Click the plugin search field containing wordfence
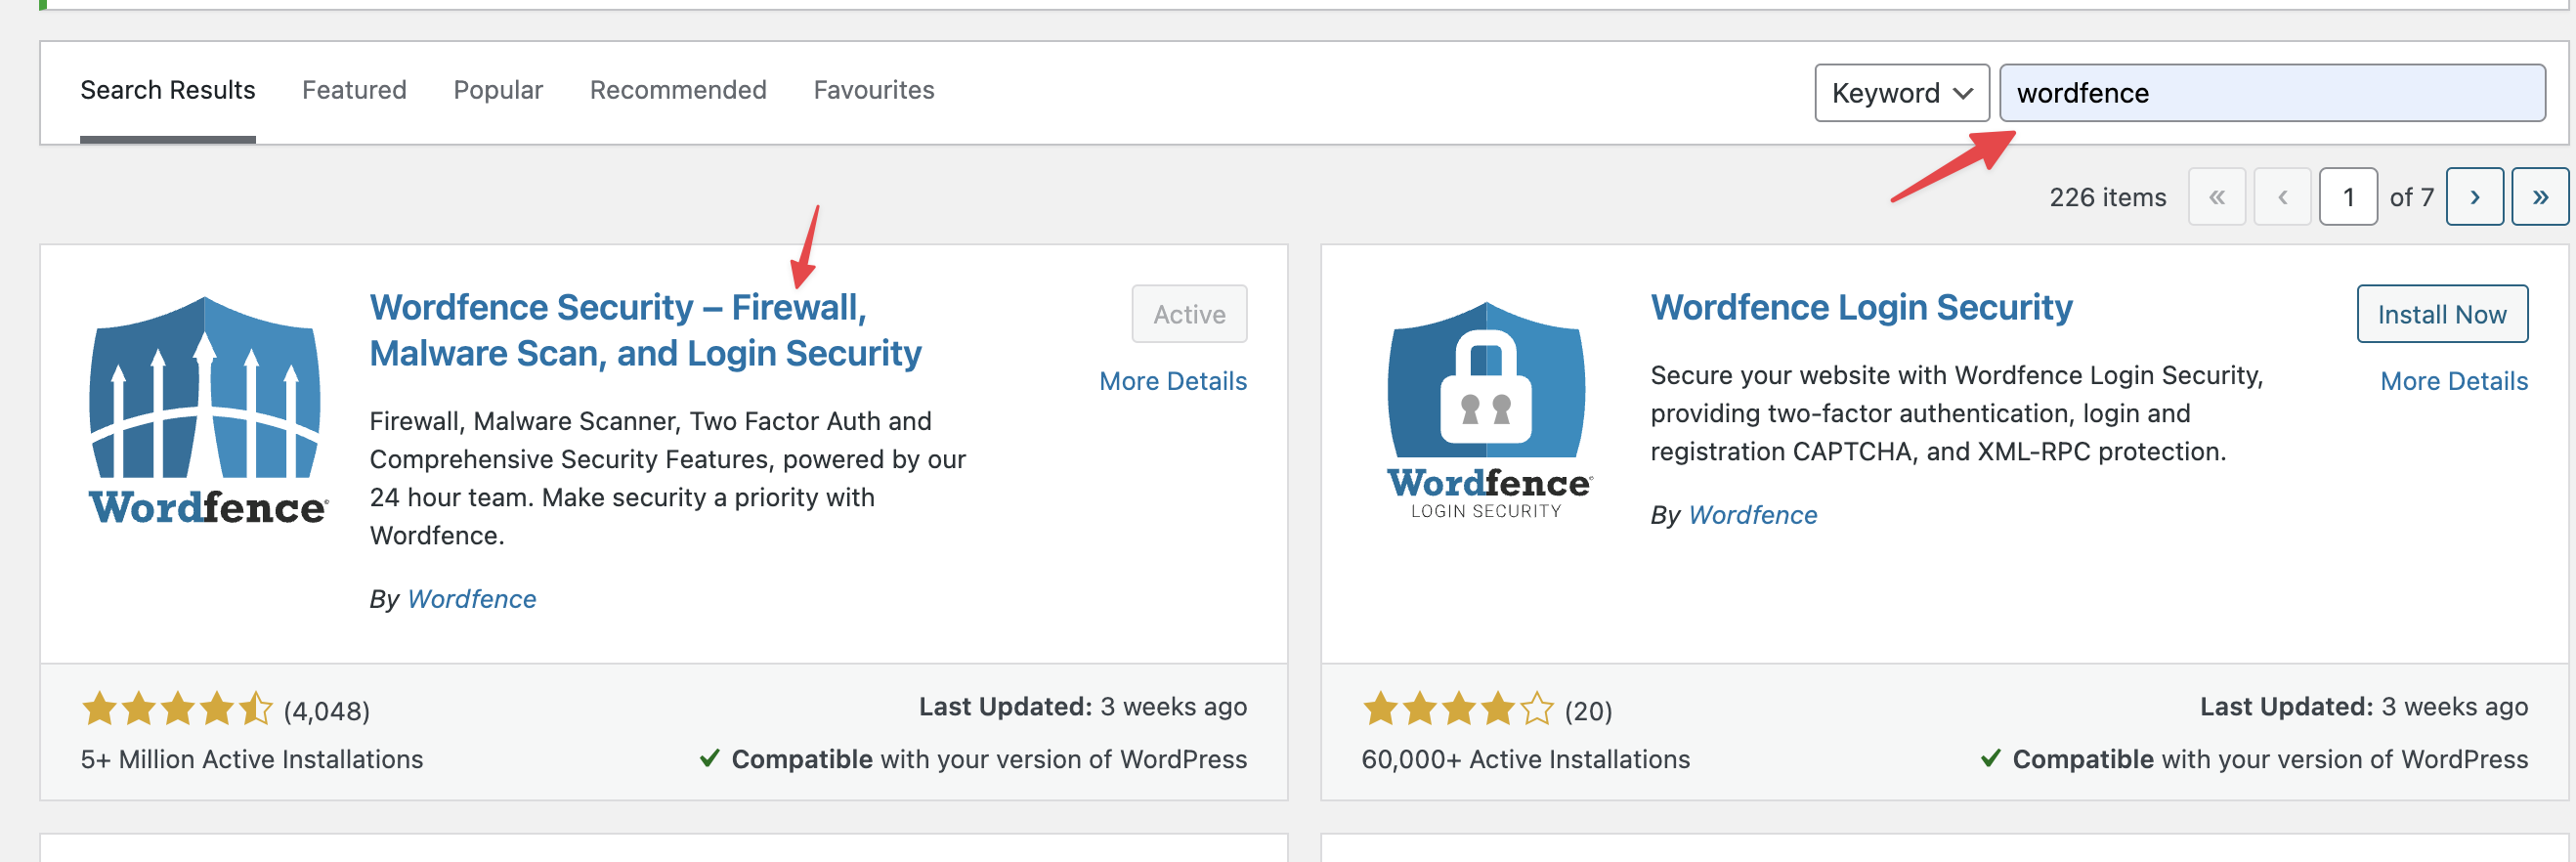Viewport: 2576px width, 862px height. (2272, 93)
